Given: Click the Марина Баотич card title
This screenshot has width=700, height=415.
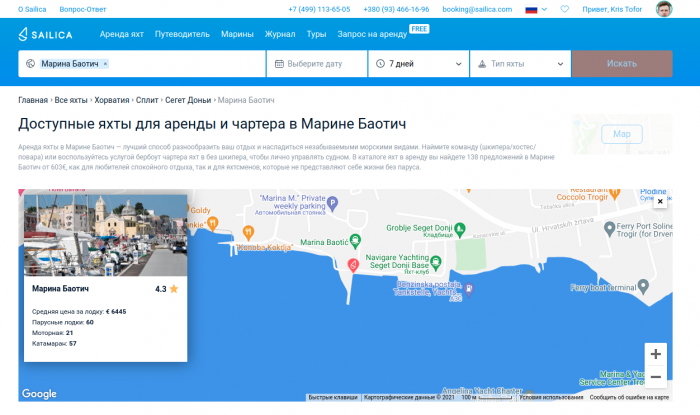Looking at the screenshot, I should pyautogui.click(x=60, y=289).
